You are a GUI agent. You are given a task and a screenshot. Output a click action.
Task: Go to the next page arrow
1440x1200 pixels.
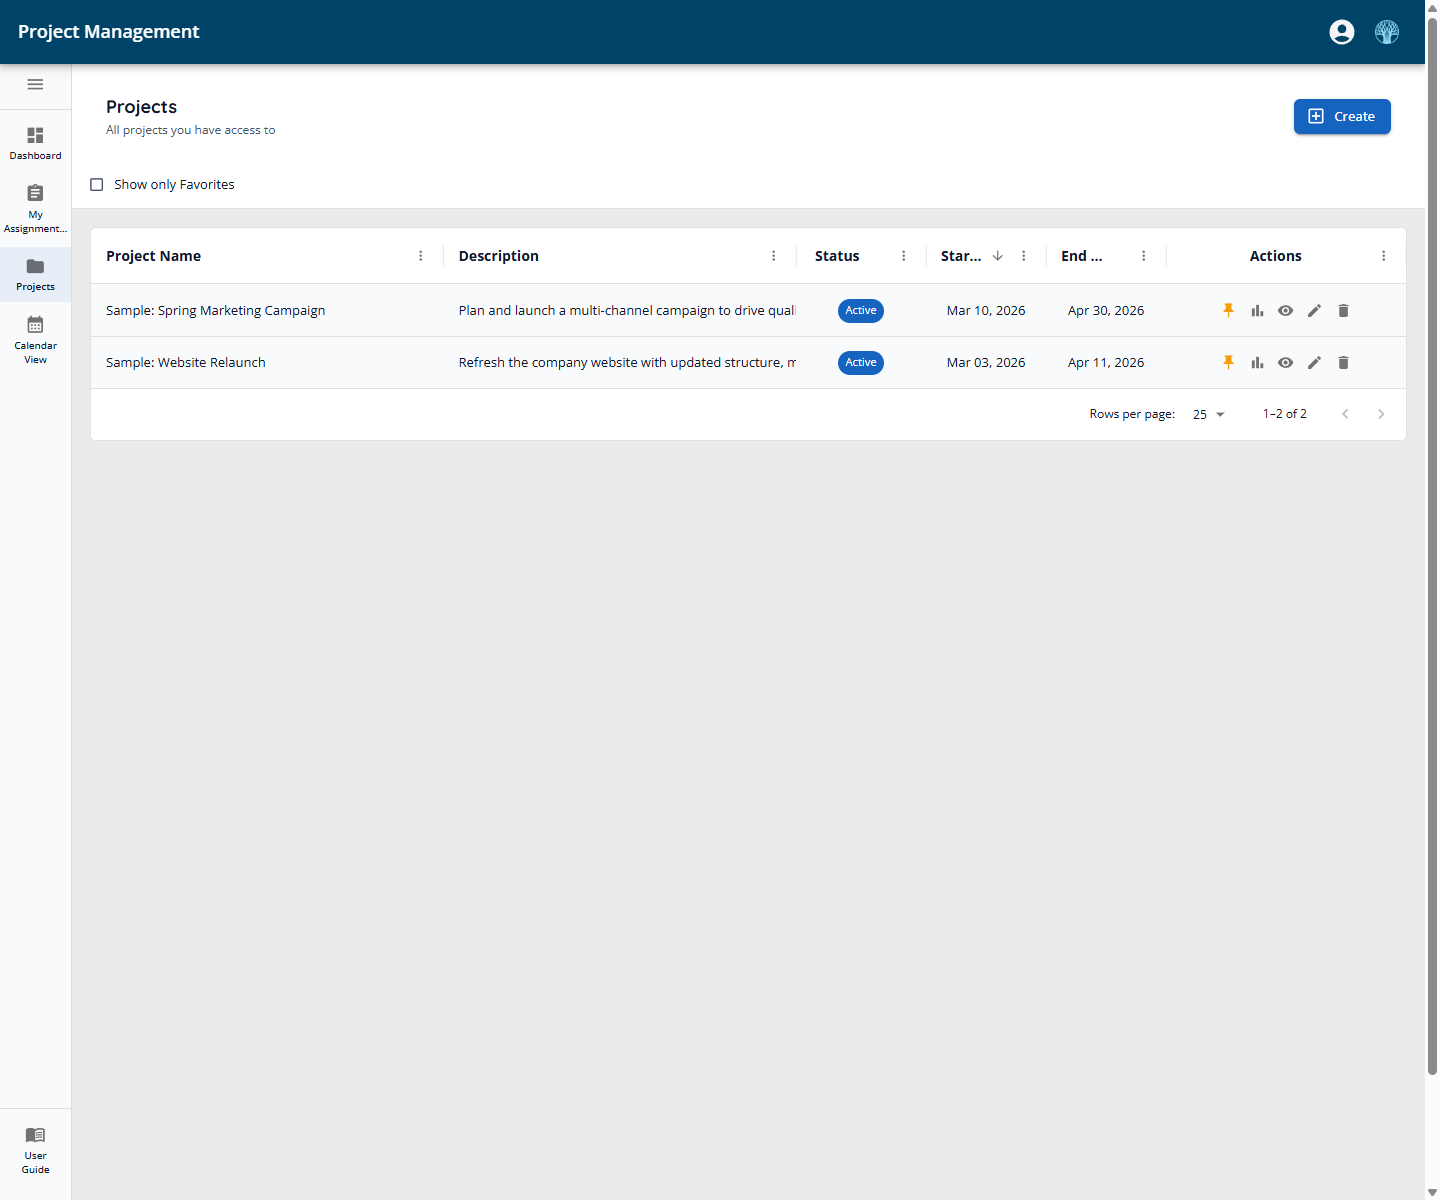pos(1381,414)
